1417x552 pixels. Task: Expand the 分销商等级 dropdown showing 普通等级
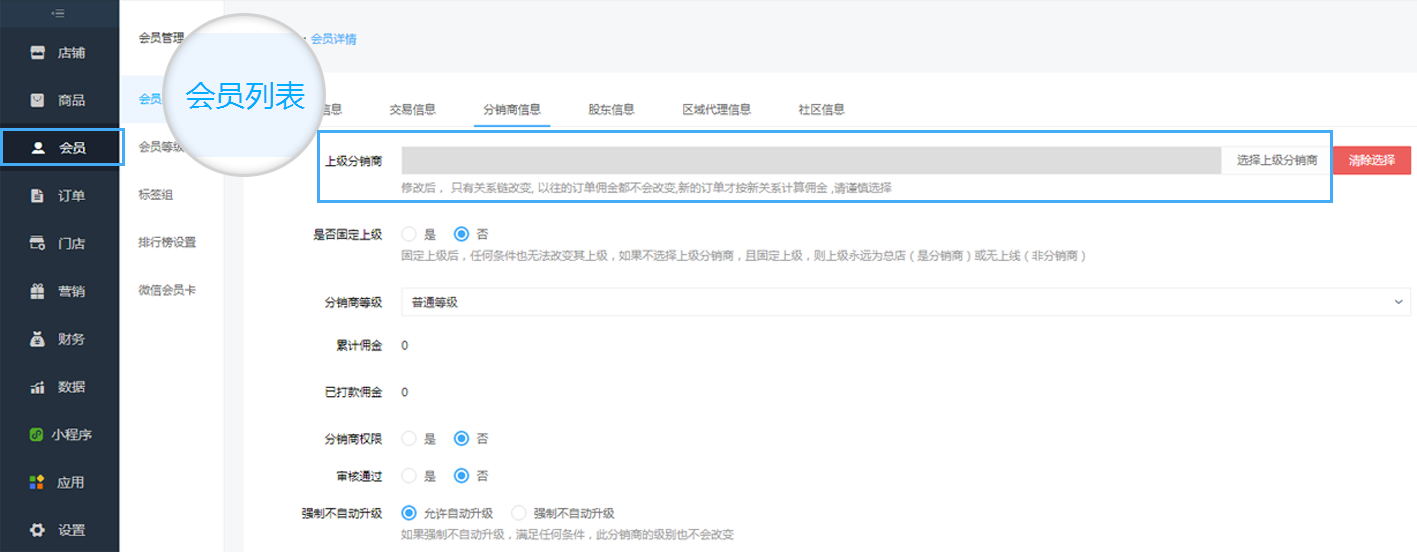pos(906,302)
